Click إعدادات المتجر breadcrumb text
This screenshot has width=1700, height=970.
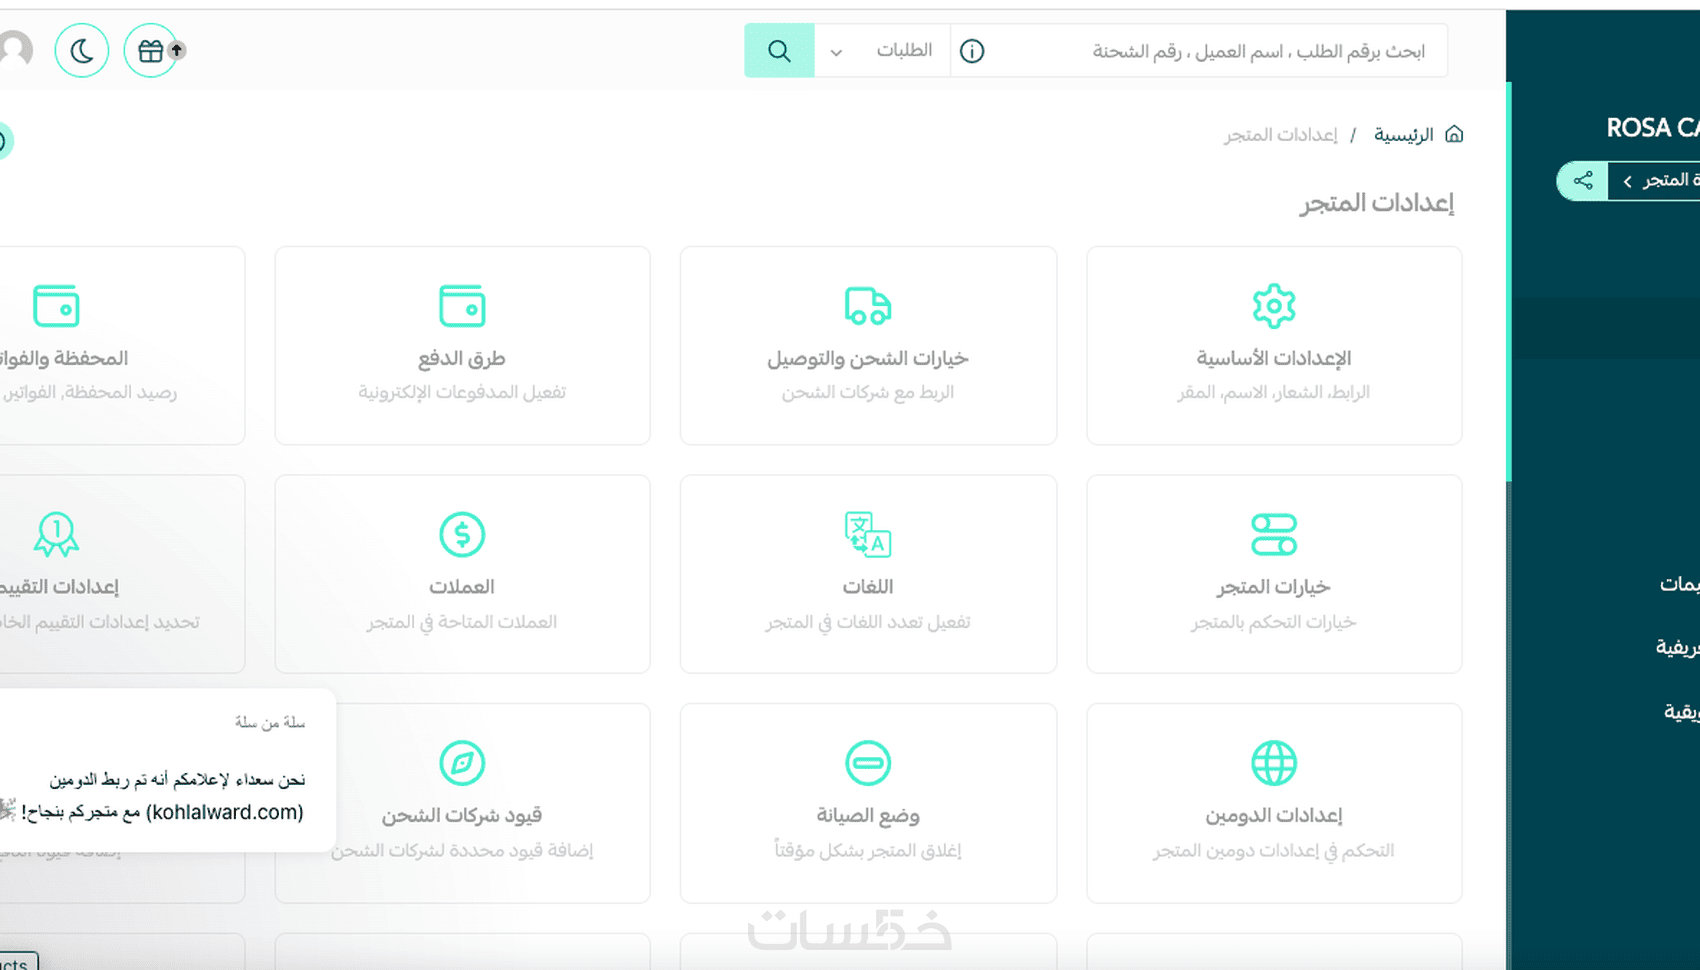[1280, 135]
